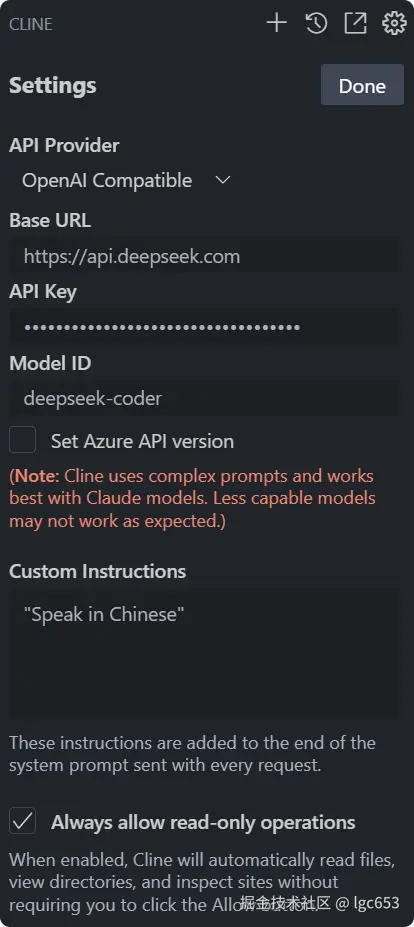Open the OpenAI Compatible provider dropdown
Screen dimensions: 414x927
tap(125, 180)
